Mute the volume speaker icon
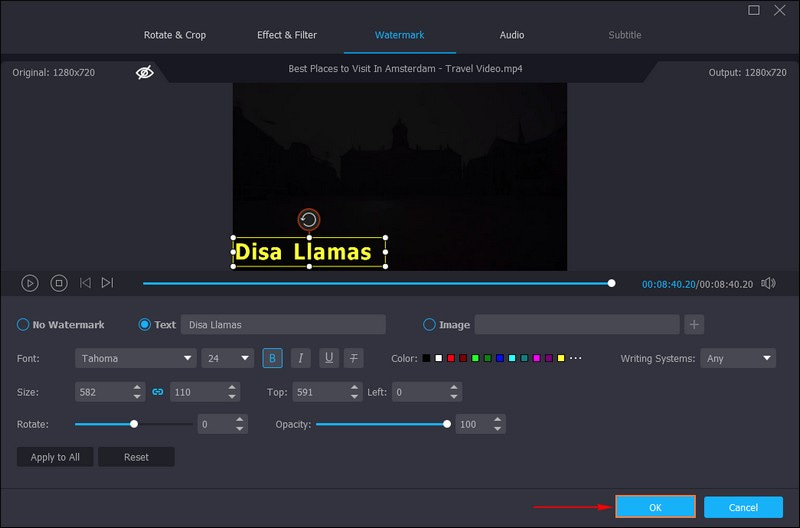 pos(768,283)
